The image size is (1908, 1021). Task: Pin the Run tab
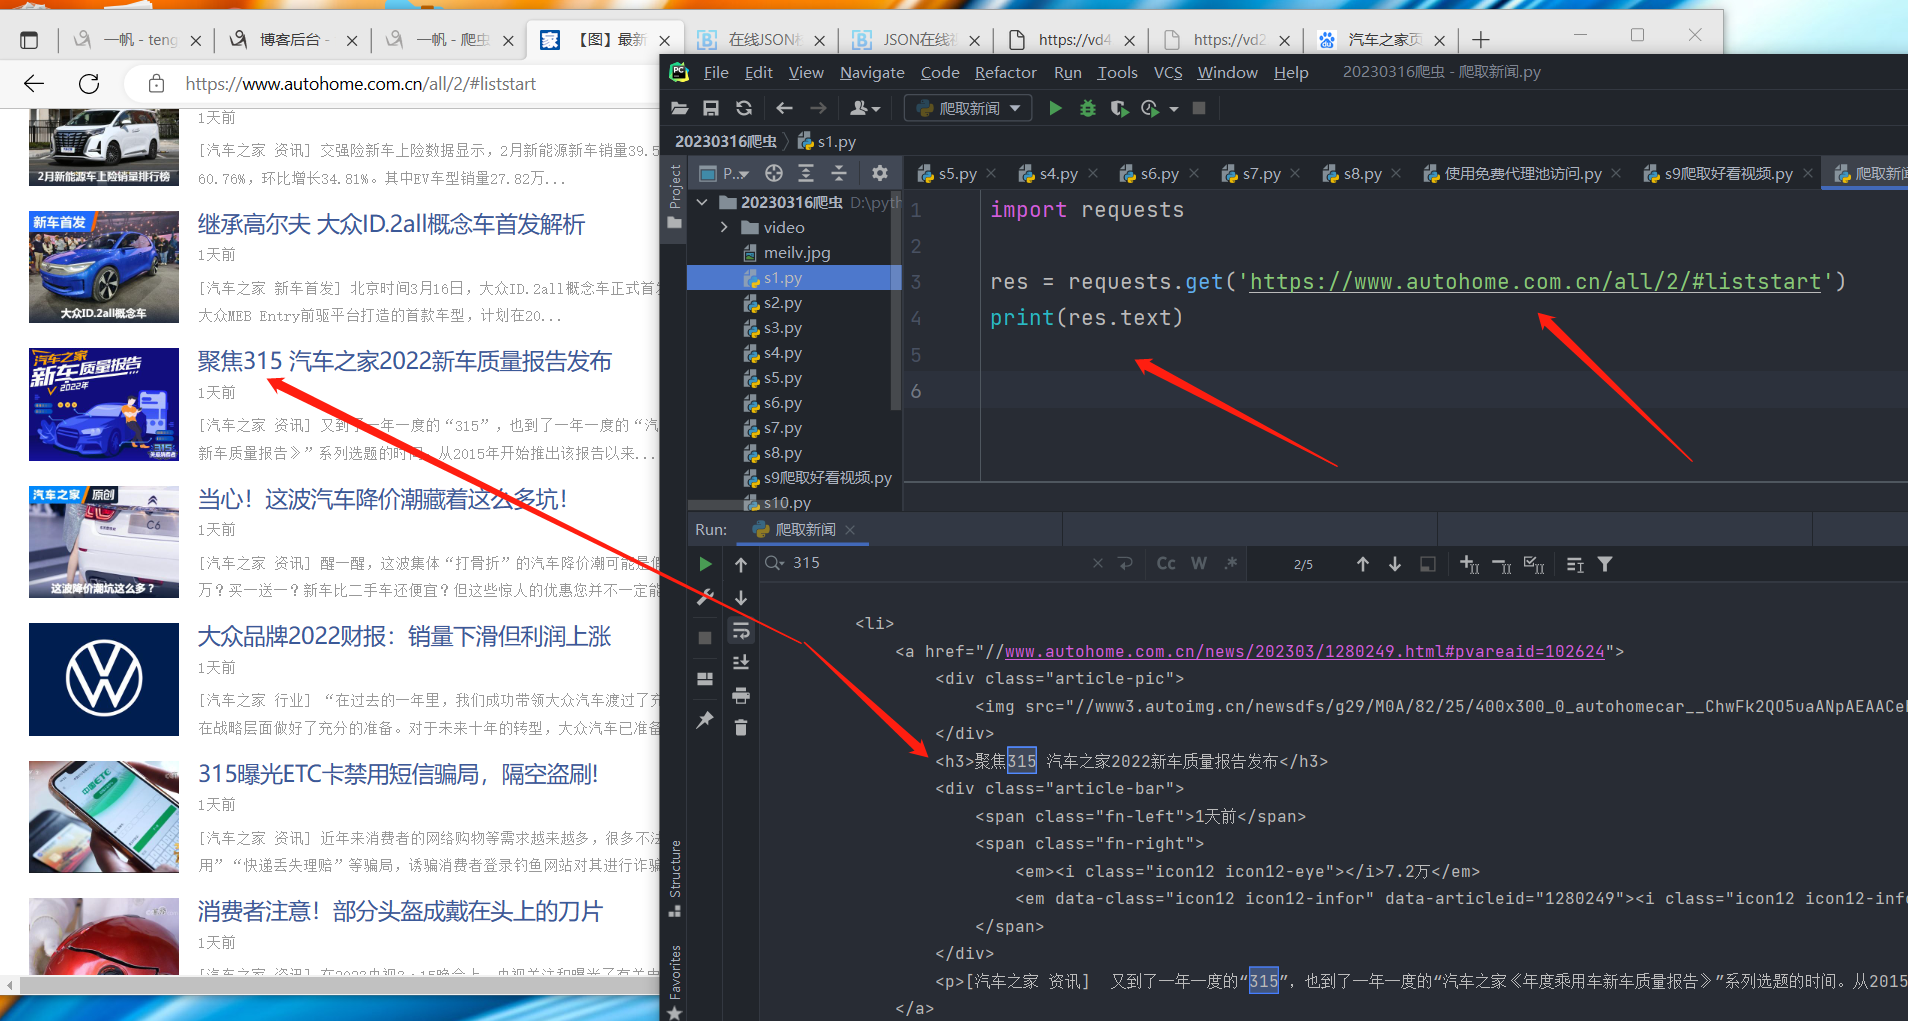point(705,719)
